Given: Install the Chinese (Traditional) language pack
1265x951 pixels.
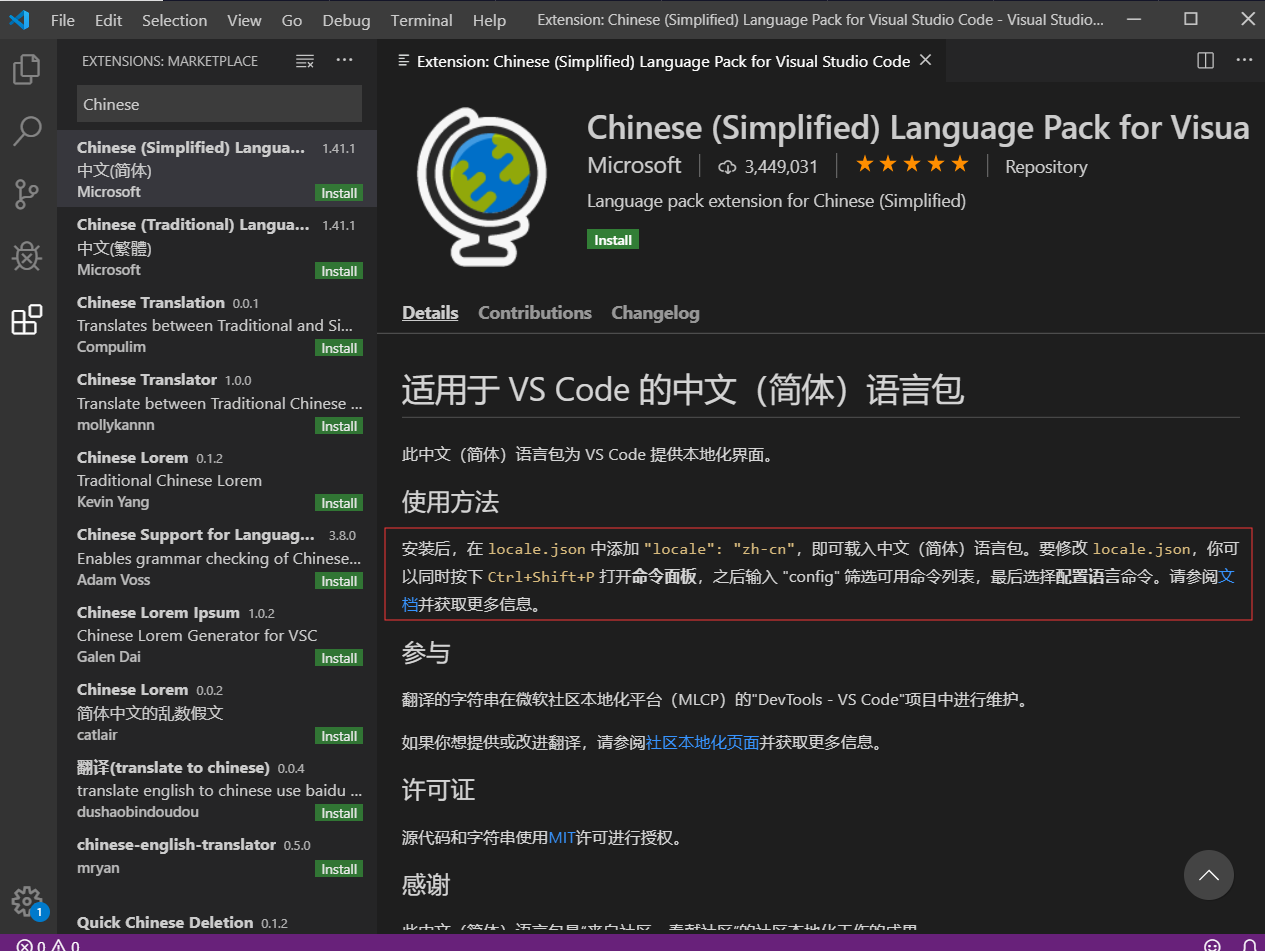Looking at the screenshot, I should point(338,270).
